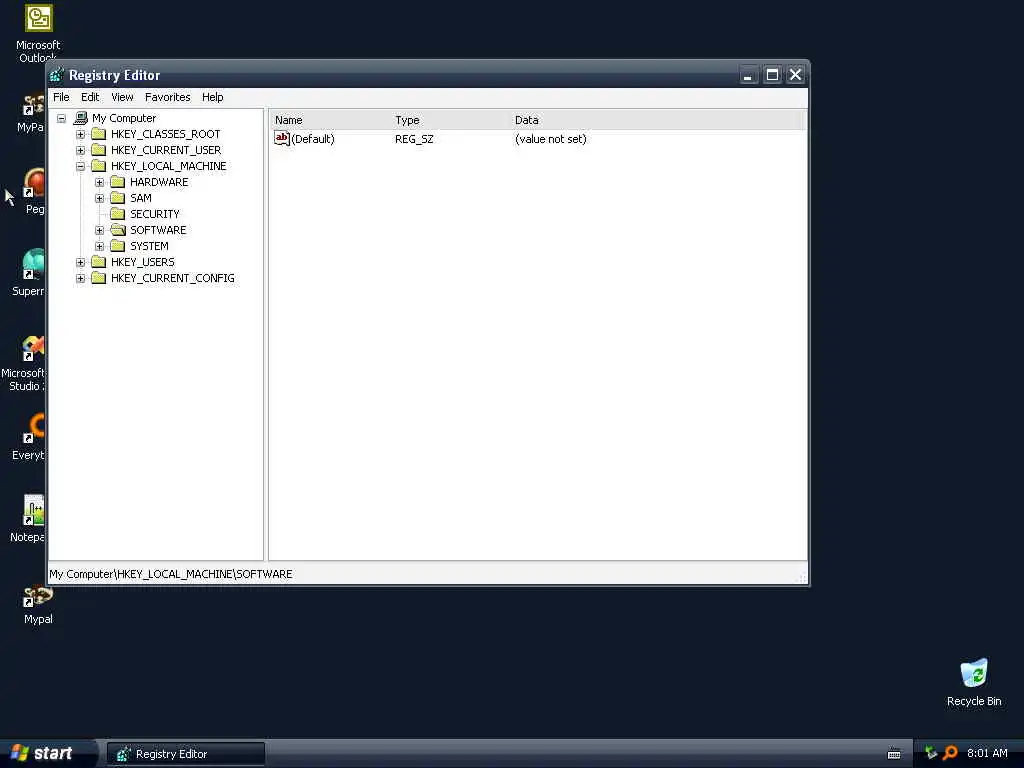The height and width of the screenshot is (768, 1024).
Task: Select the HKEY_USERS label
Action: 142,262
